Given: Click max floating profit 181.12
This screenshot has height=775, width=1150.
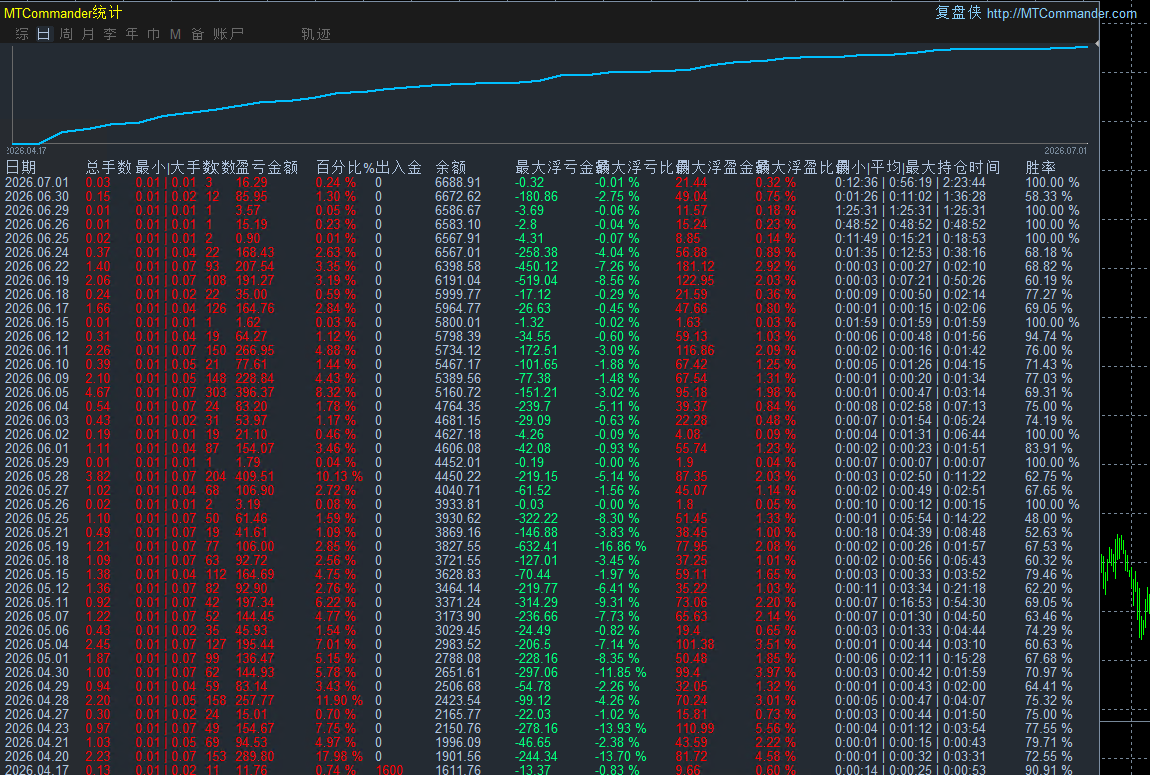Looking at the screenshot, I should [695, 266].
